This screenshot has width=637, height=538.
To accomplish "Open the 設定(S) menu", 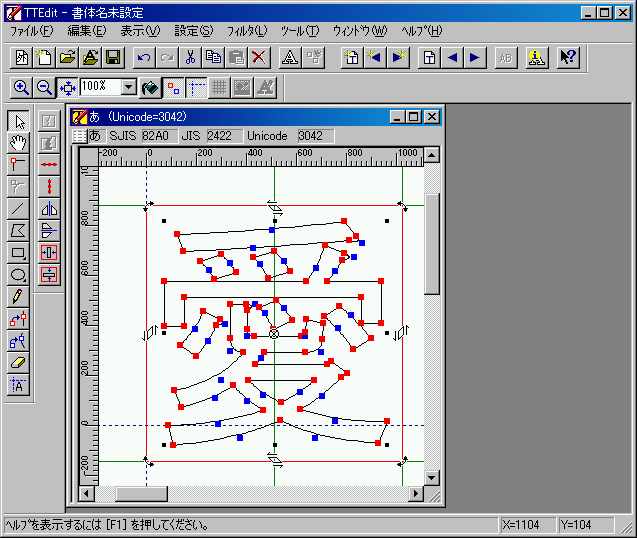I will [193, 31].
